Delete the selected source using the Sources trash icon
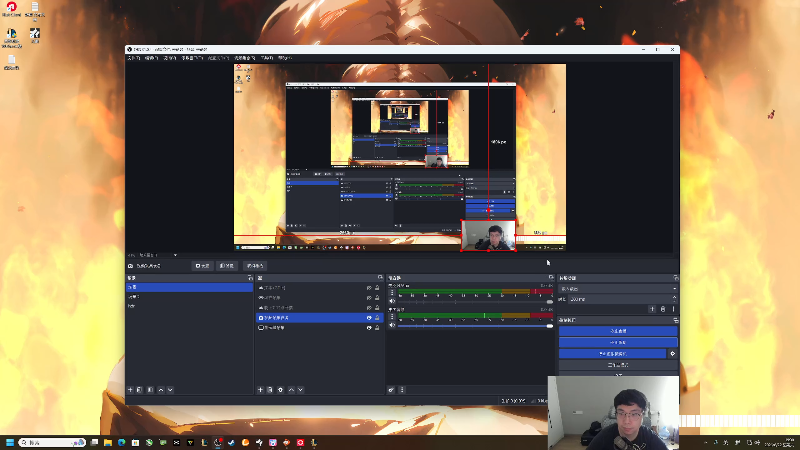 270,390
